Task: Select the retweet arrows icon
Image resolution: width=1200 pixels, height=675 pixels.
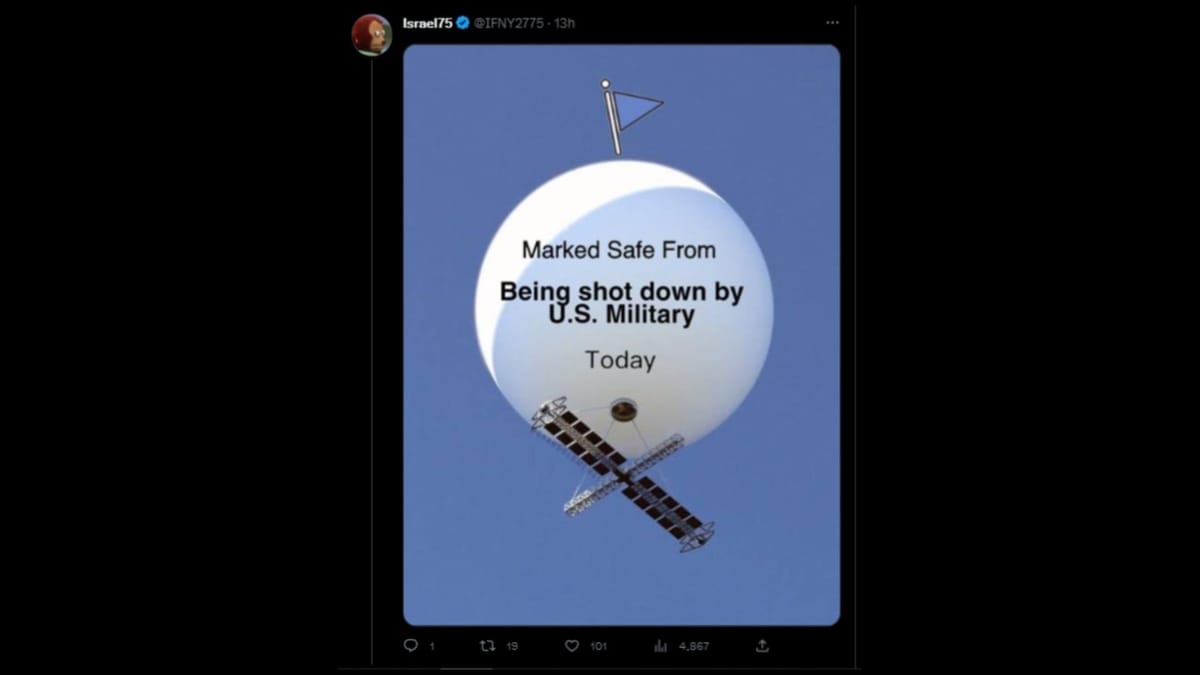Action: tap(488, 645)
